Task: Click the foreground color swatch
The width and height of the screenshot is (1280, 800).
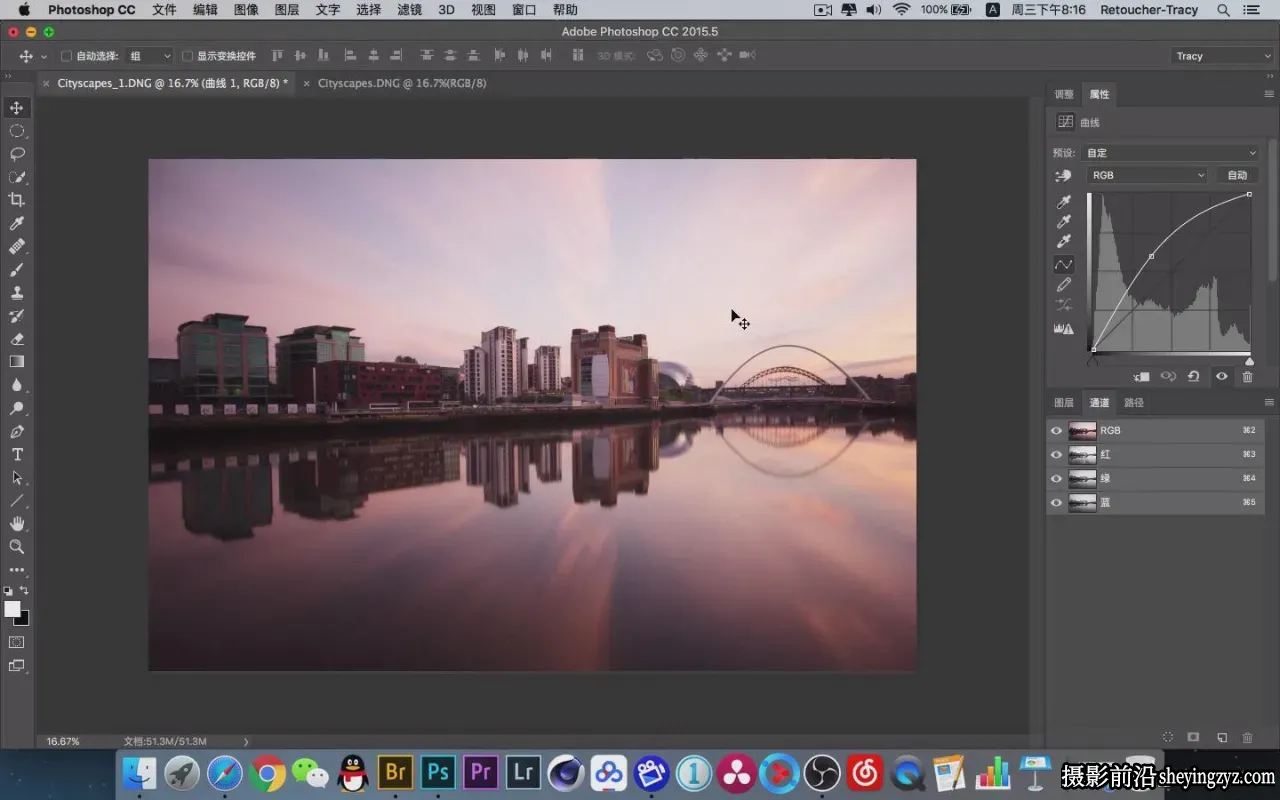Action: [12, 609]
